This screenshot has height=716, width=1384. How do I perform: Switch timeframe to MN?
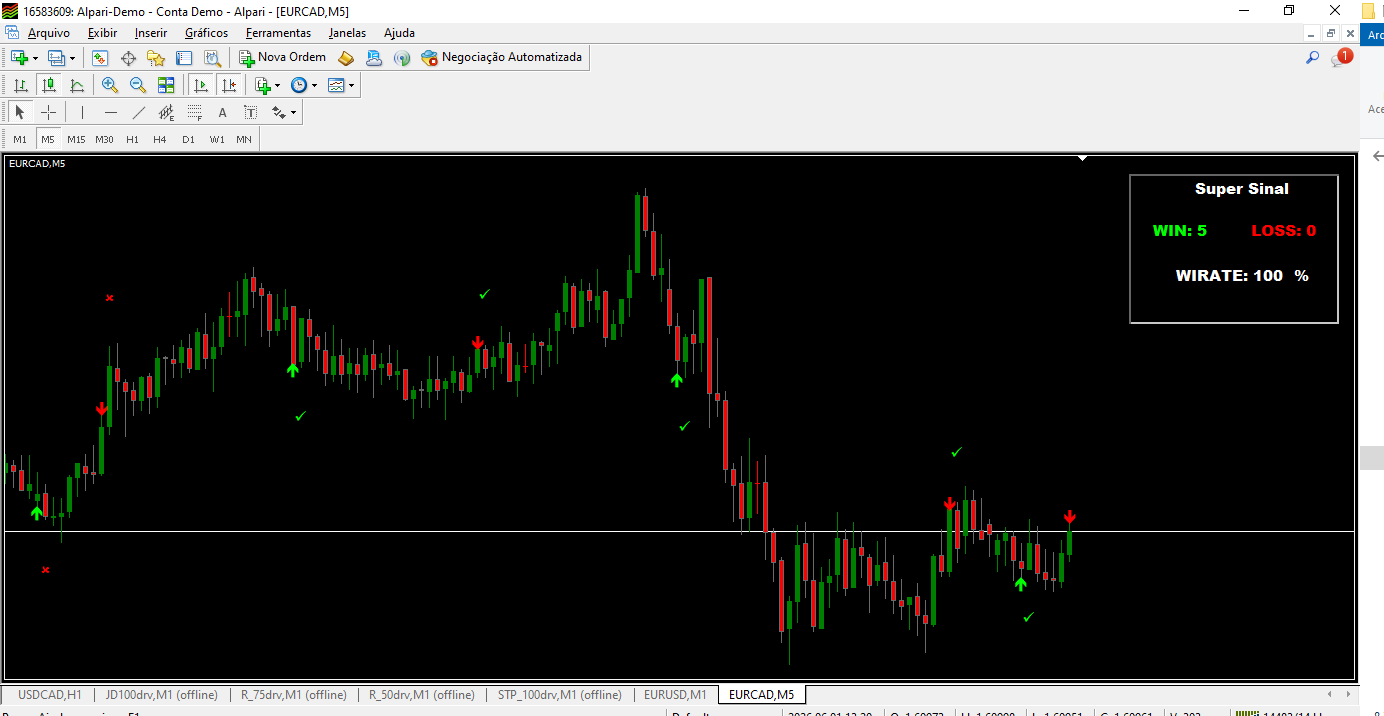coord(244,139)
